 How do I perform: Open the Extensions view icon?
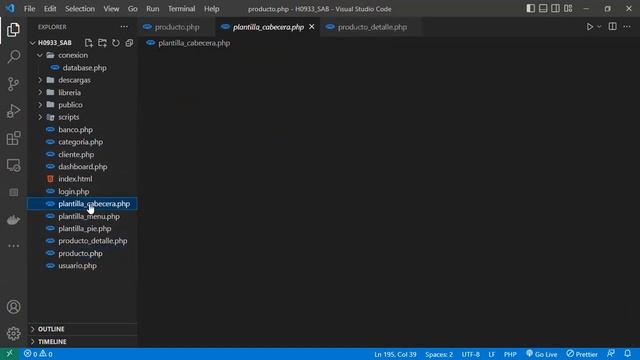13,138
